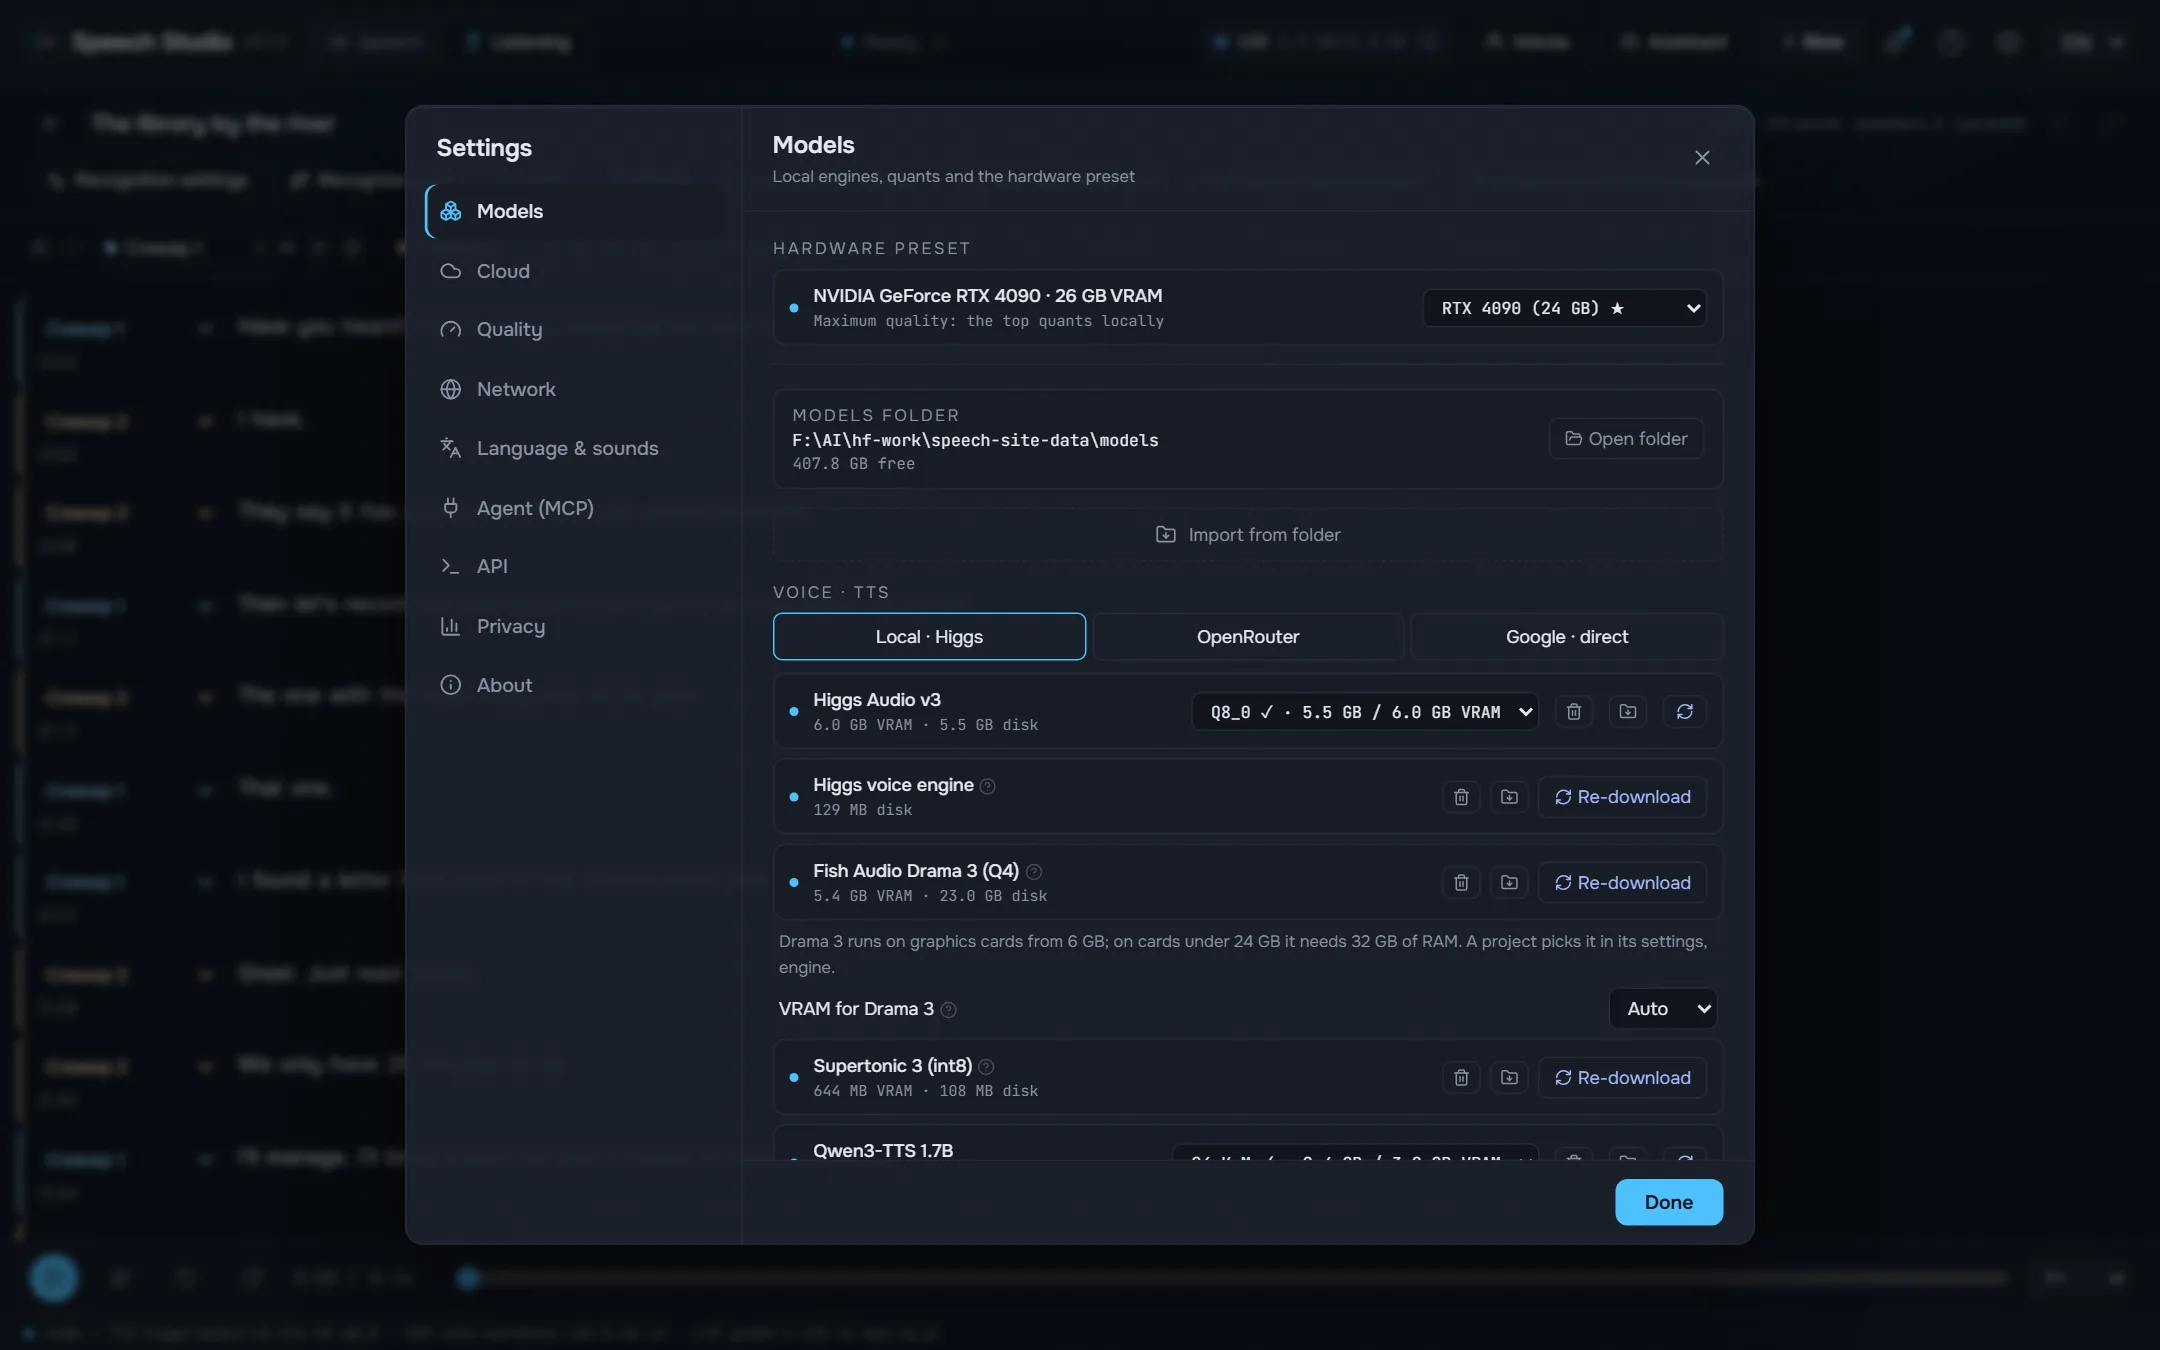The width and height of the screenshot is (2160, 1350).
Task: Re-download Supertonic 3 (int8)
Action: click(1622, 1078)
